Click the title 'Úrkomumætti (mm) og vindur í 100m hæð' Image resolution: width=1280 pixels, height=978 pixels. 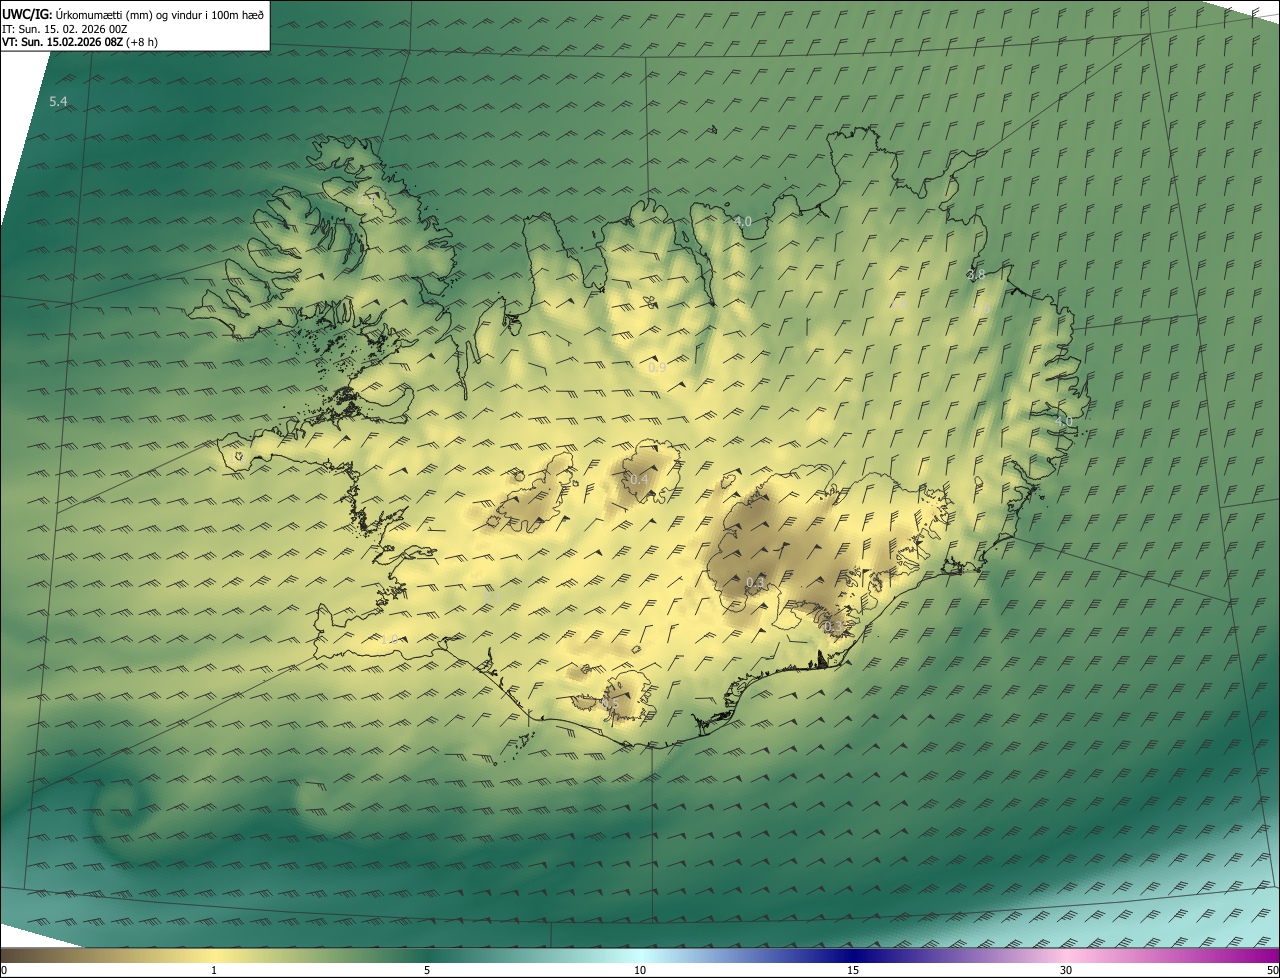coord(159,14)
